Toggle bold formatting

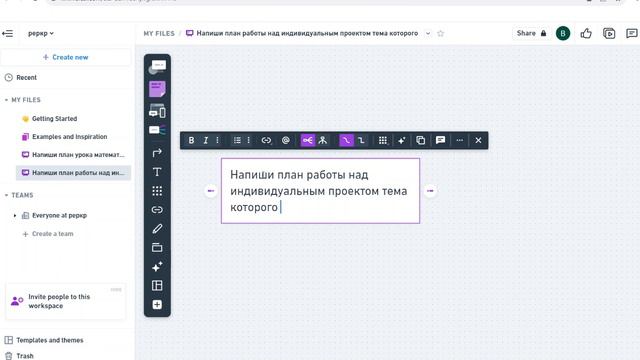click(x=191, y=140)
